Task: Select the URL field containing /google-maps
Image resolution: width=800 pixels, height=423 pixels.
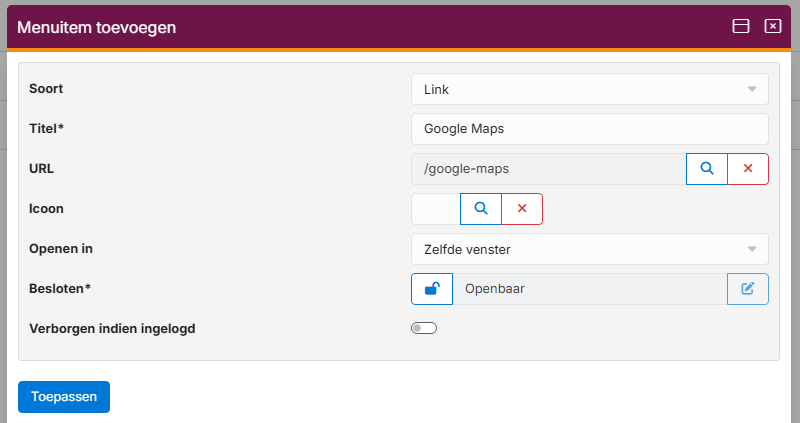Action: [548, 169]
